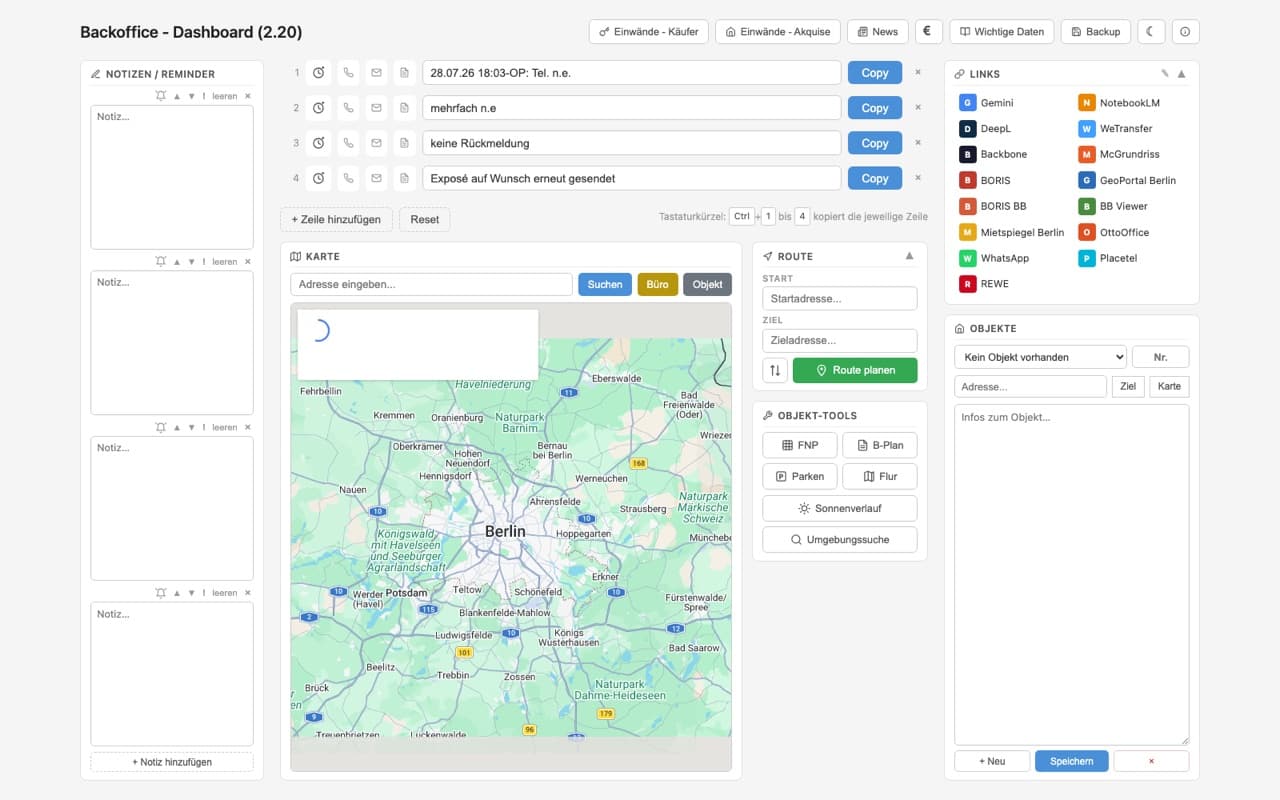
Task: Click the Speichern button
Action: tap(1072, 761)
